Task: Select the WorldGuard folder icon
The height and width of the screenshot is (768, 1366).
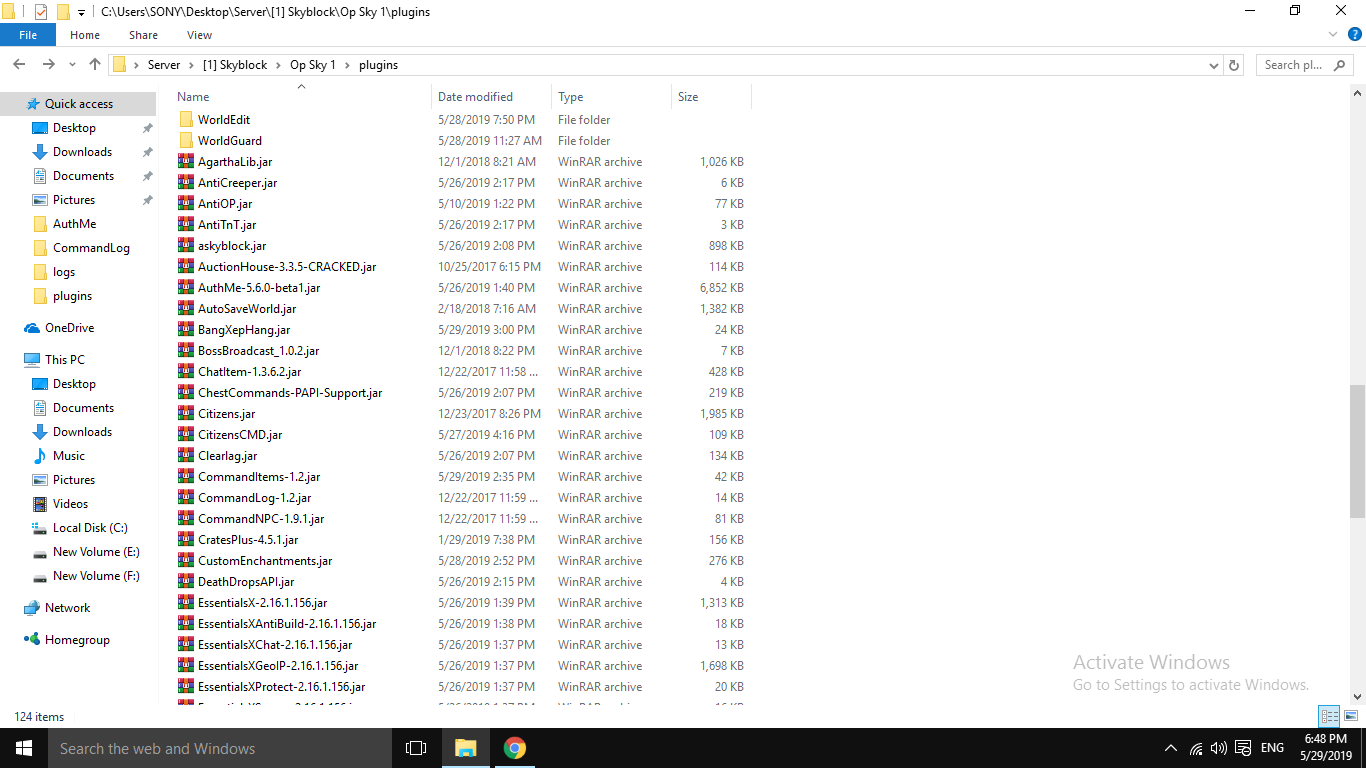Action: click(x=185, y=141)
